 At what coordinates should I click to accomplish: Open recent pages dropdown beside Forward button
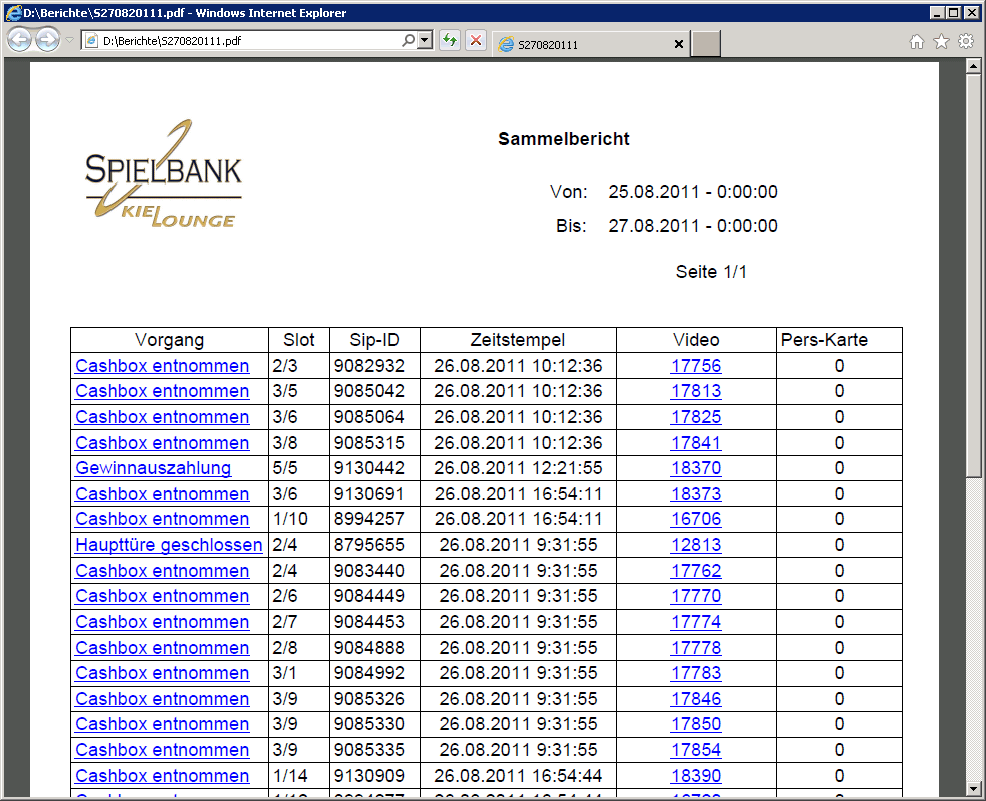[x=69, y=41]
